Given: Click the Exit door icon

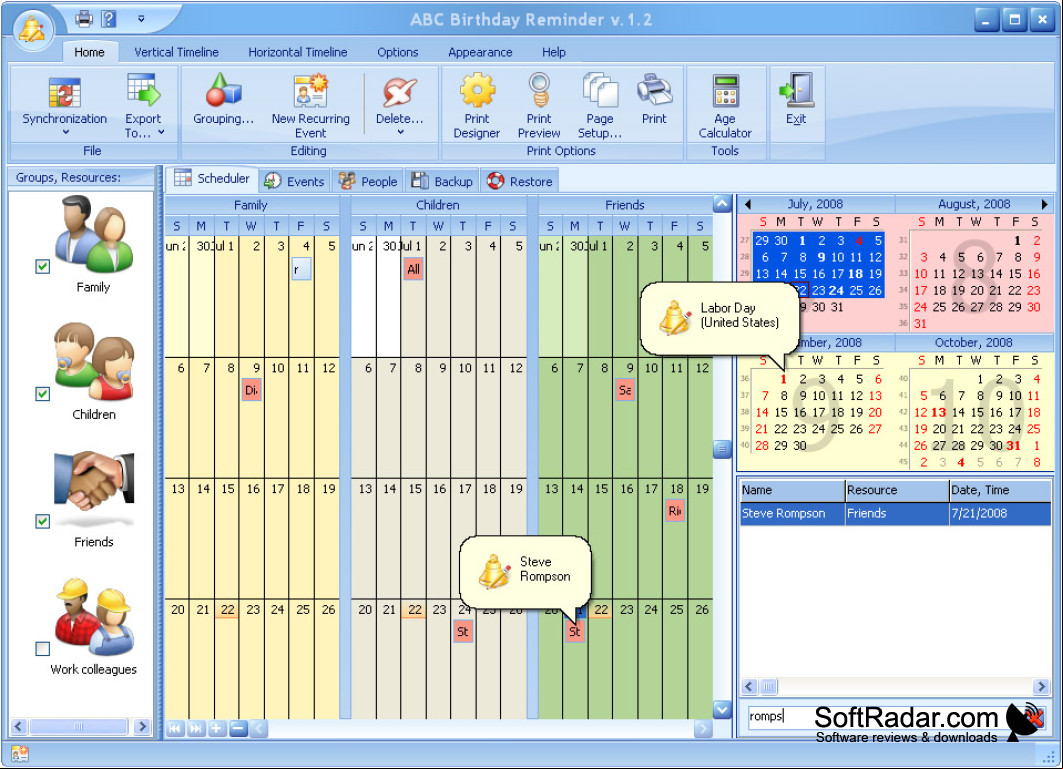Looking at the screenshot, I should pos(796,88).
